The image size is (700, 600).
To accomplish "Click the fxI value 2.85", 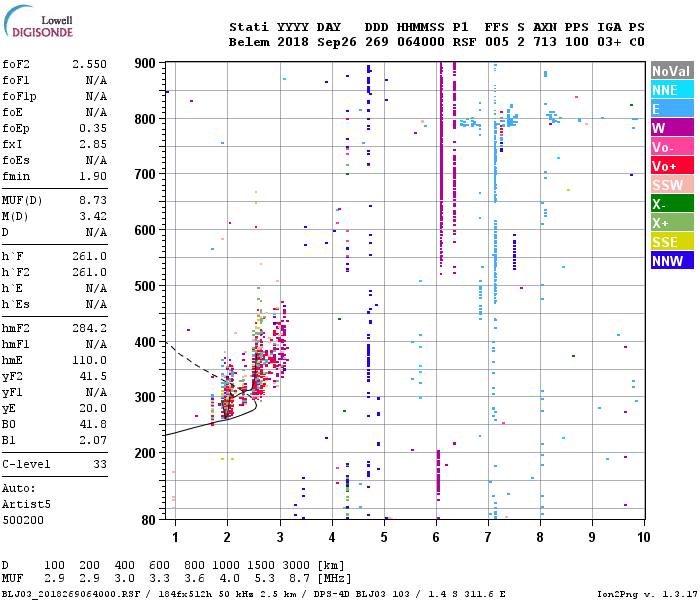I will (x=93, y=145).
